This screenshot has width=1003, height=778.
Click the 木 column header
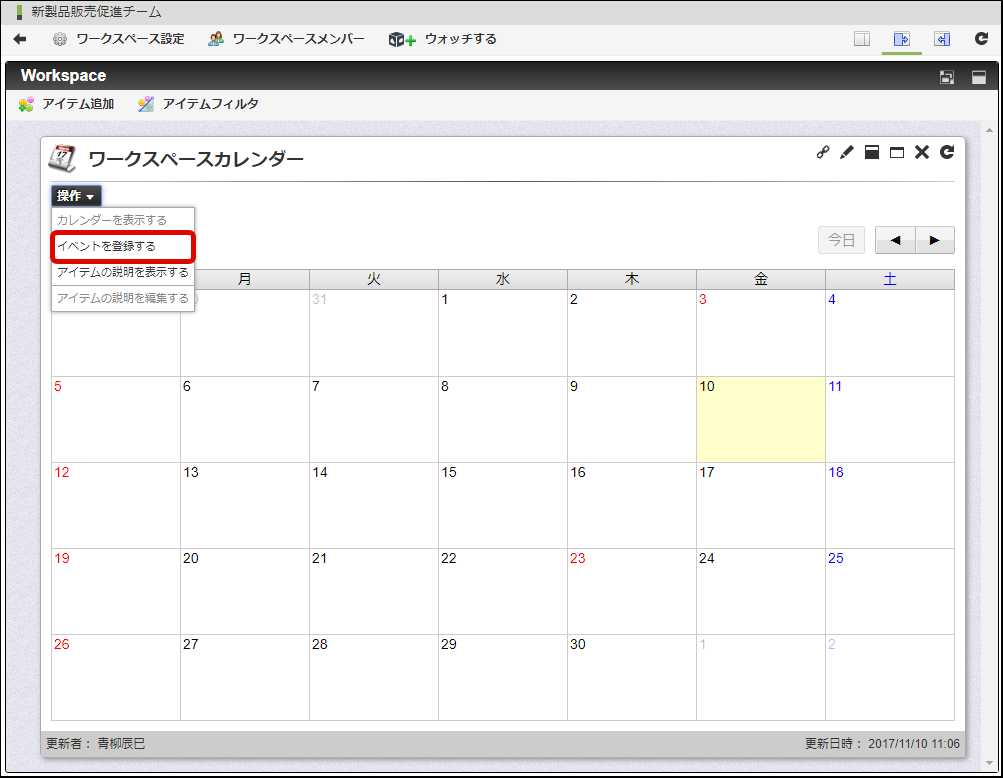pyautogui.click(x=632, y=279)
